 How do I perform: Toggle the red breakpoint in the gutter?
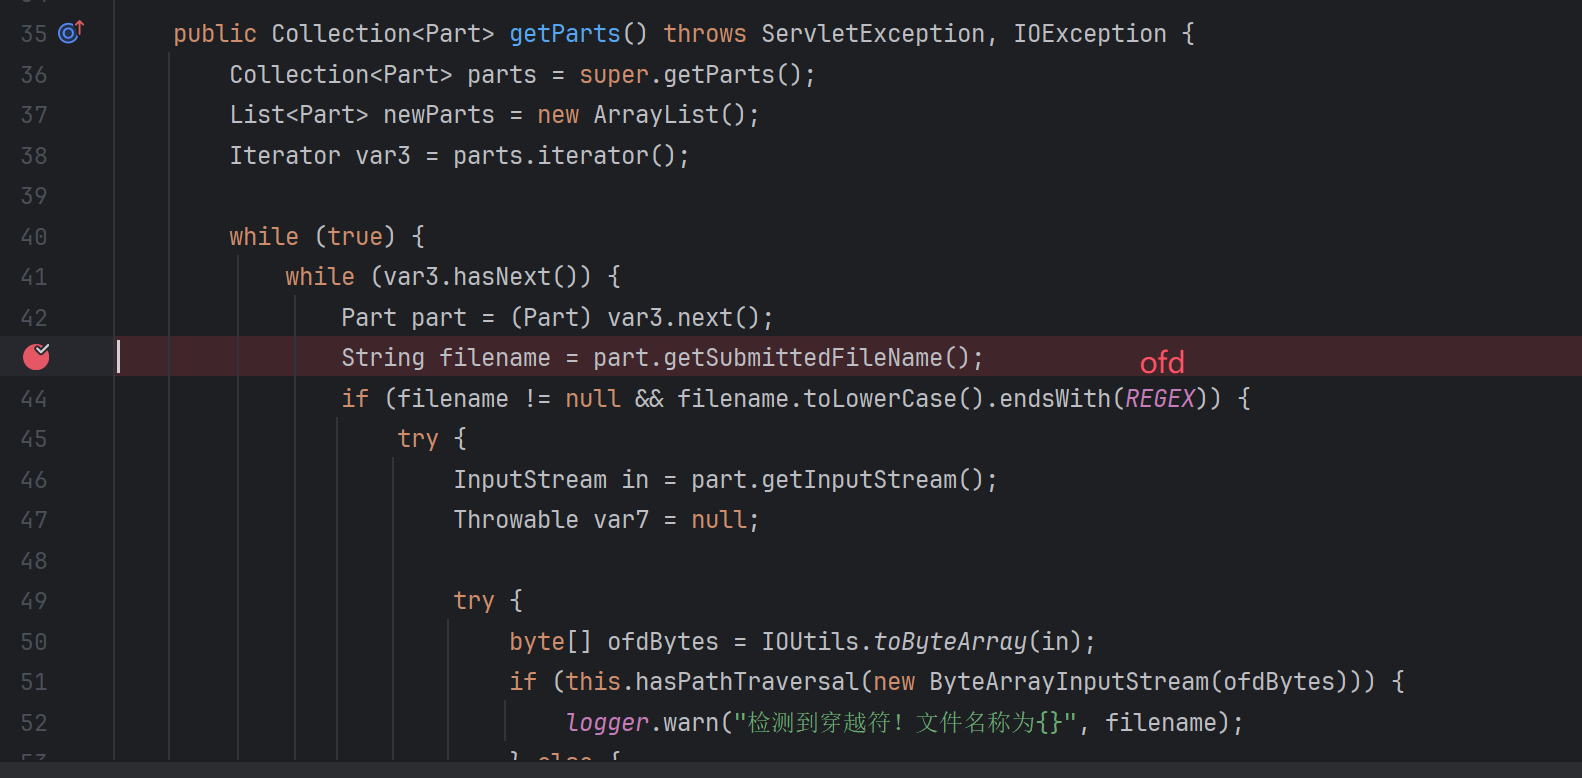tap(36, 356)
